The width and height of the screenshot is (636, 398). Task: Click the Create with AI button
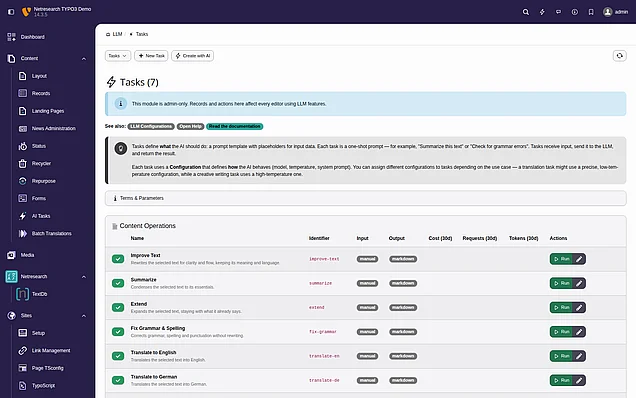click(x=193, y=56)
